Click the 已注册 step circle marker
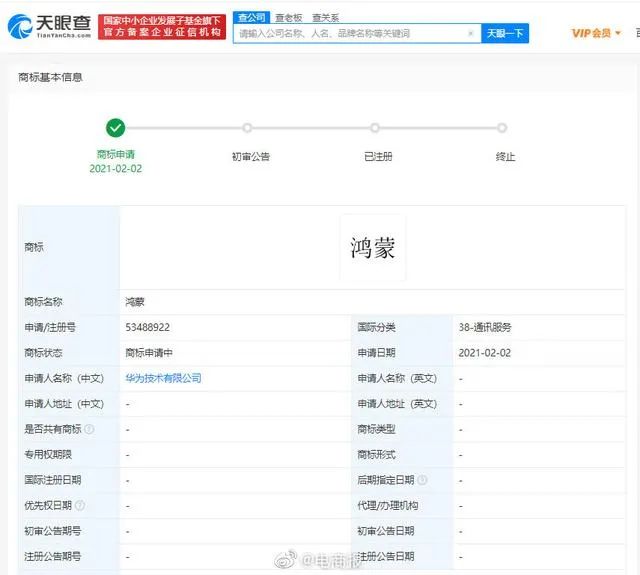The height and width of the screenshot is (575, 640). [375, 128]
